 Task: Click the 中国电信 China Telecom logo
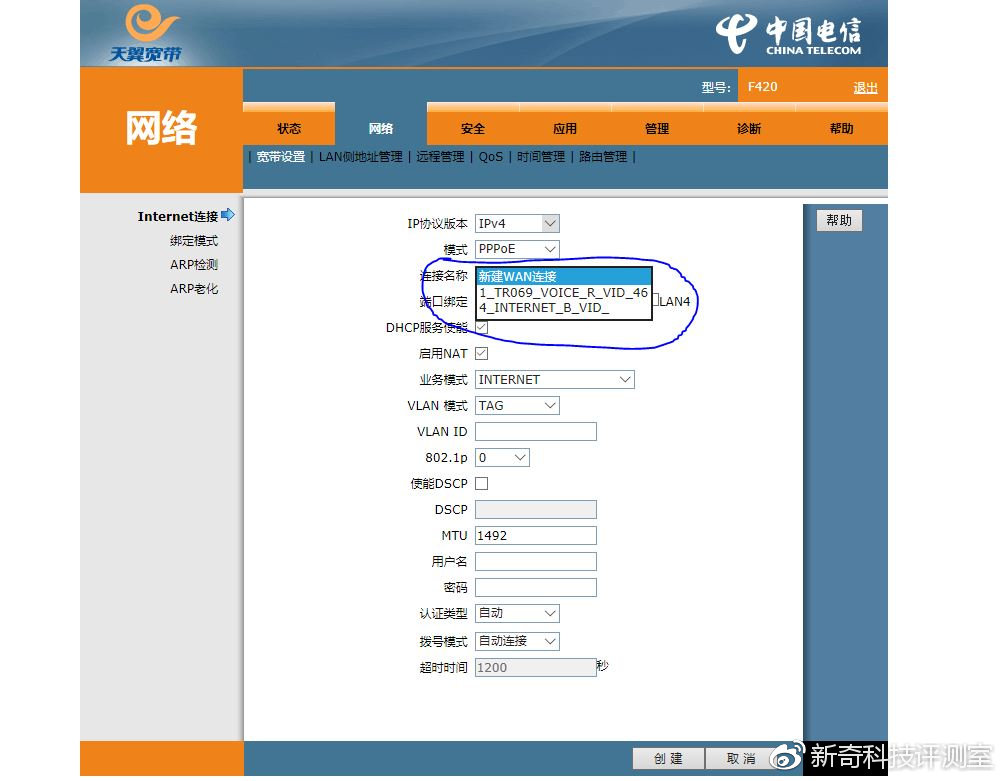click(x=790, y=32)
